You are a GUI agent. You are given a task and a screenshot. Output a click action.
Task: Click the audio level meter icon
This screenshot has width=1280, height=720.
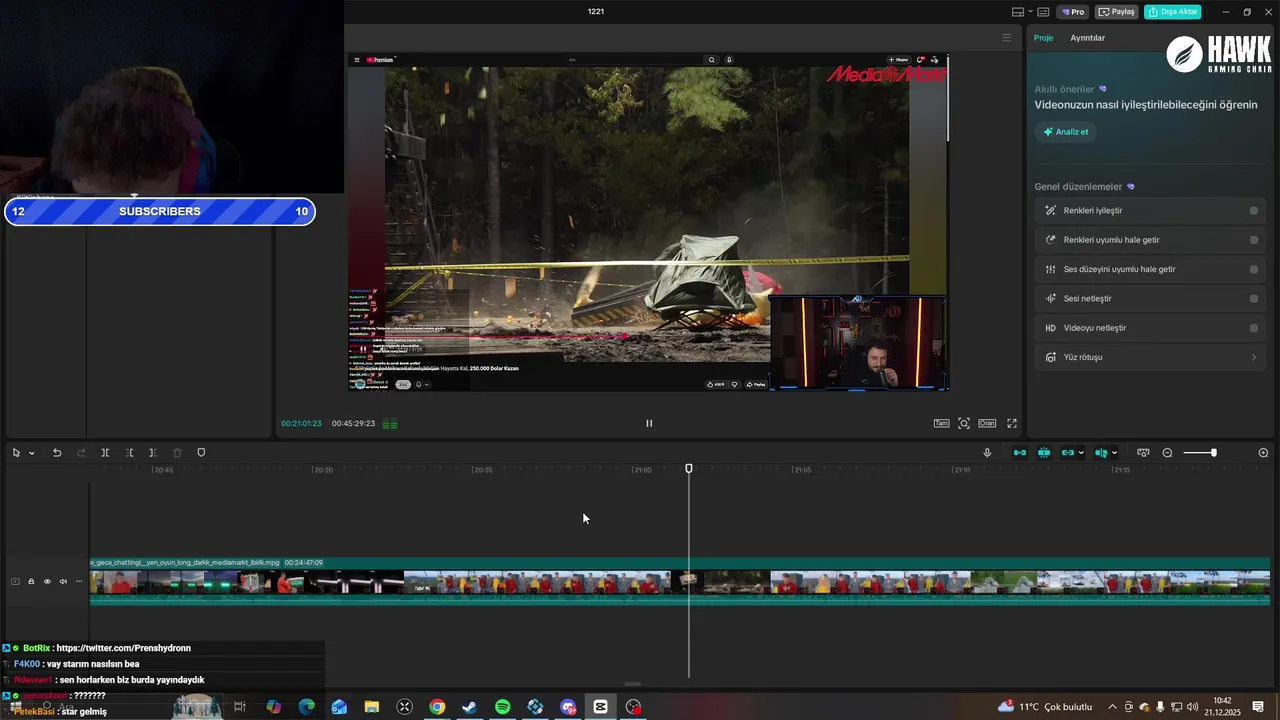[x=390, y=424]
